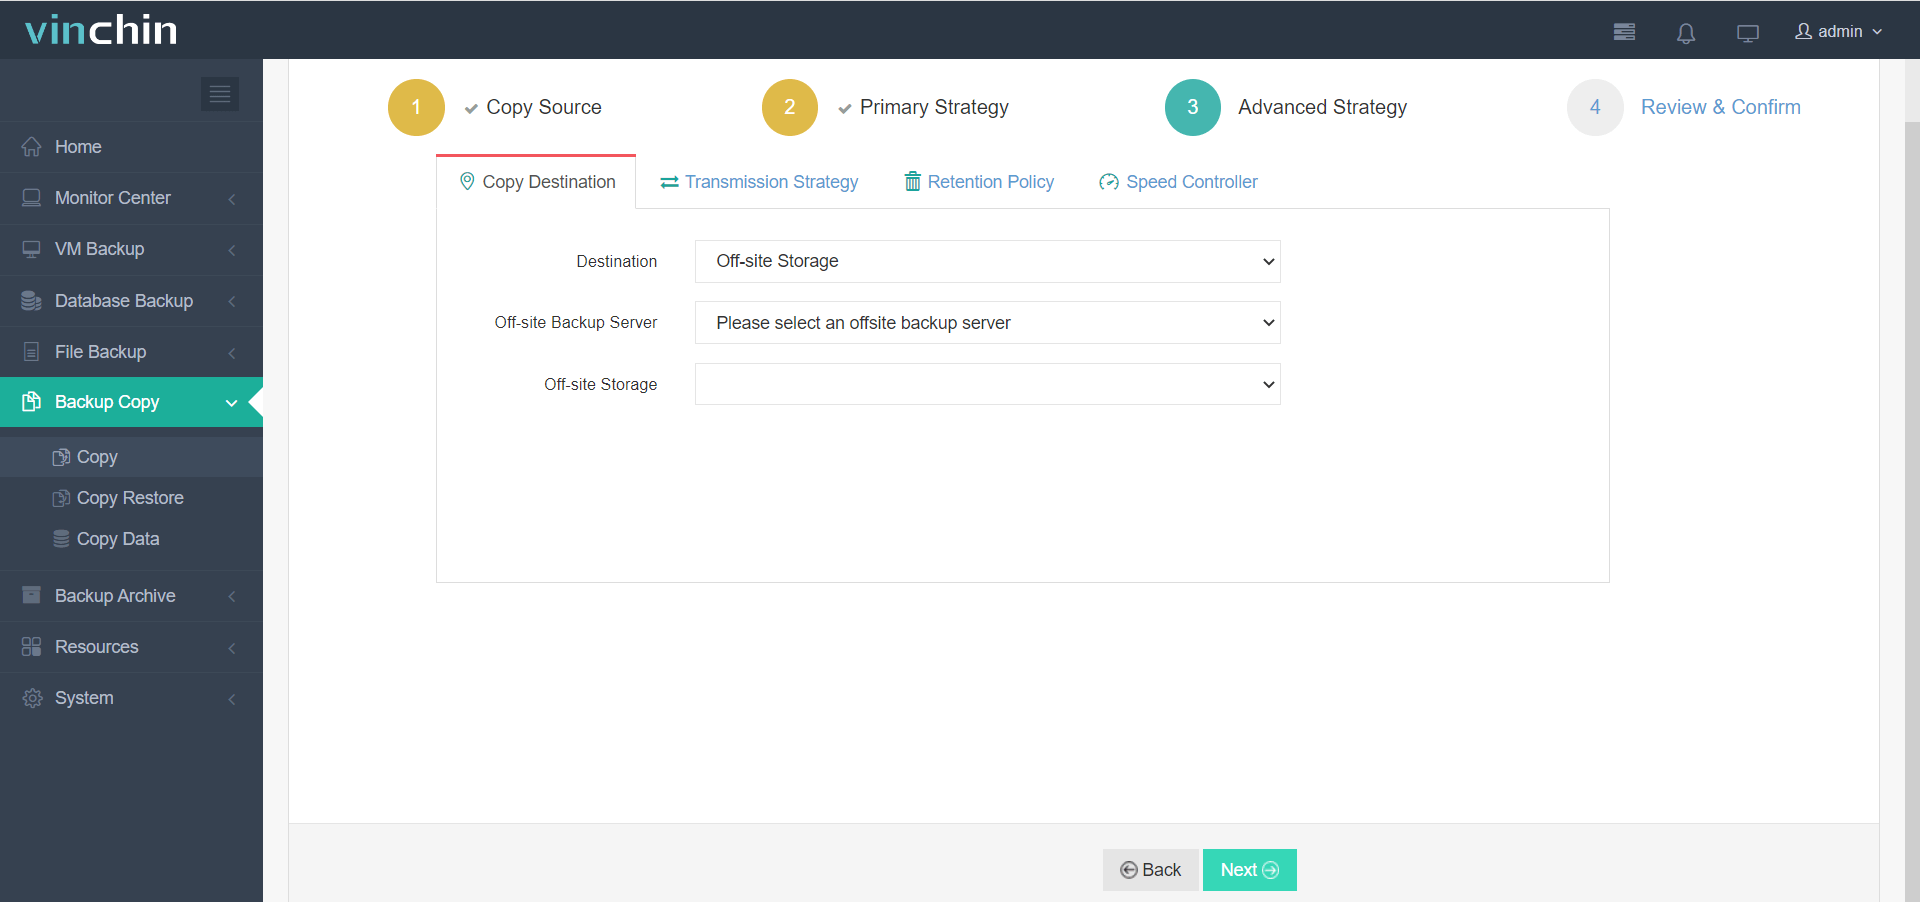This screenshot has width=1920, height=902.
Task: Click the Copy submenu icon
Action: tap(62, 457)
